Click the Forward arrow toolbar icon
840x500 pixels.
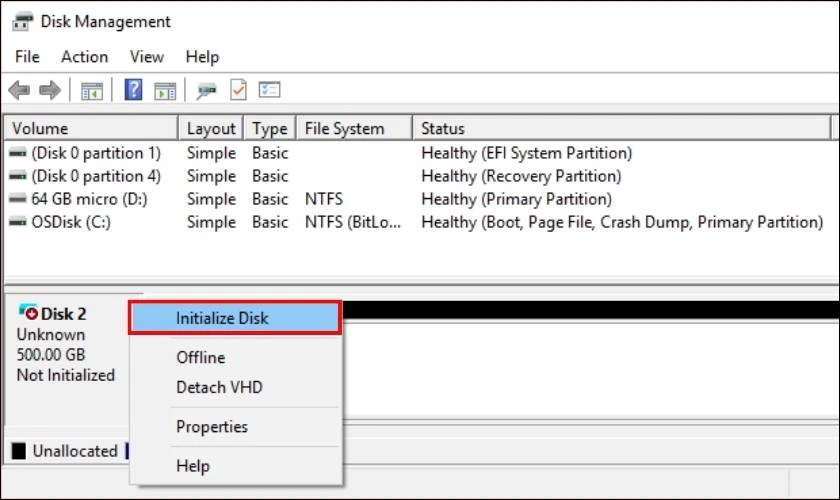(50, 91)
